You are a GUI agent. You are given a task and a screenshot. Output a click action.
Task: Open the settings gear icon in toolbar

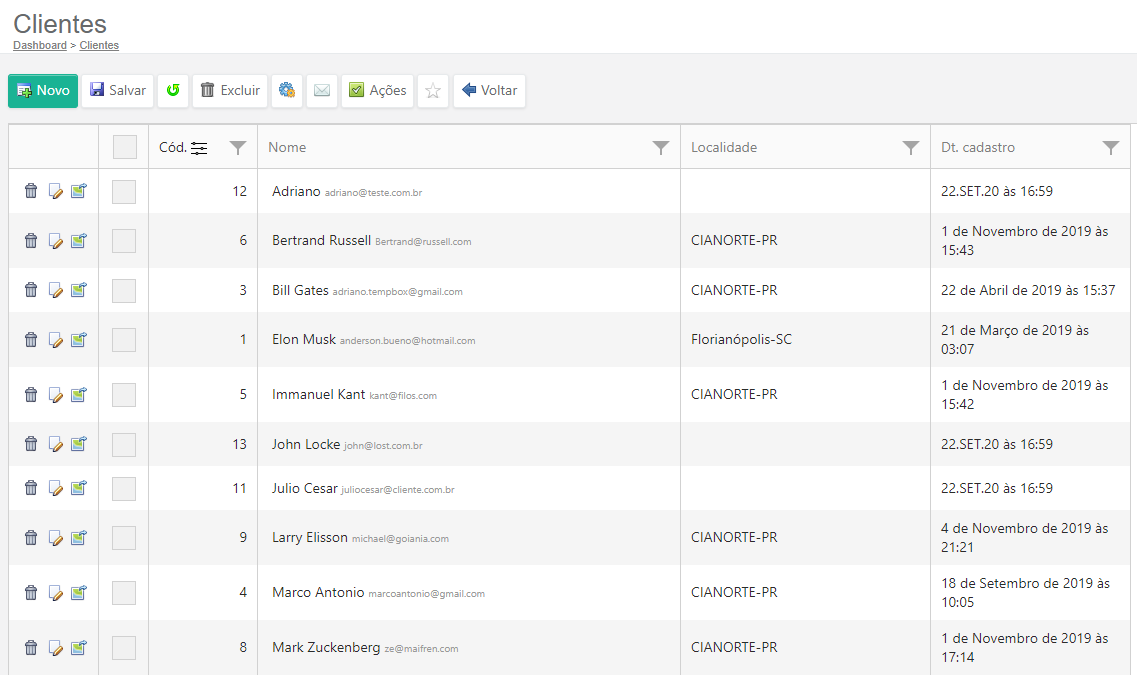287,91
